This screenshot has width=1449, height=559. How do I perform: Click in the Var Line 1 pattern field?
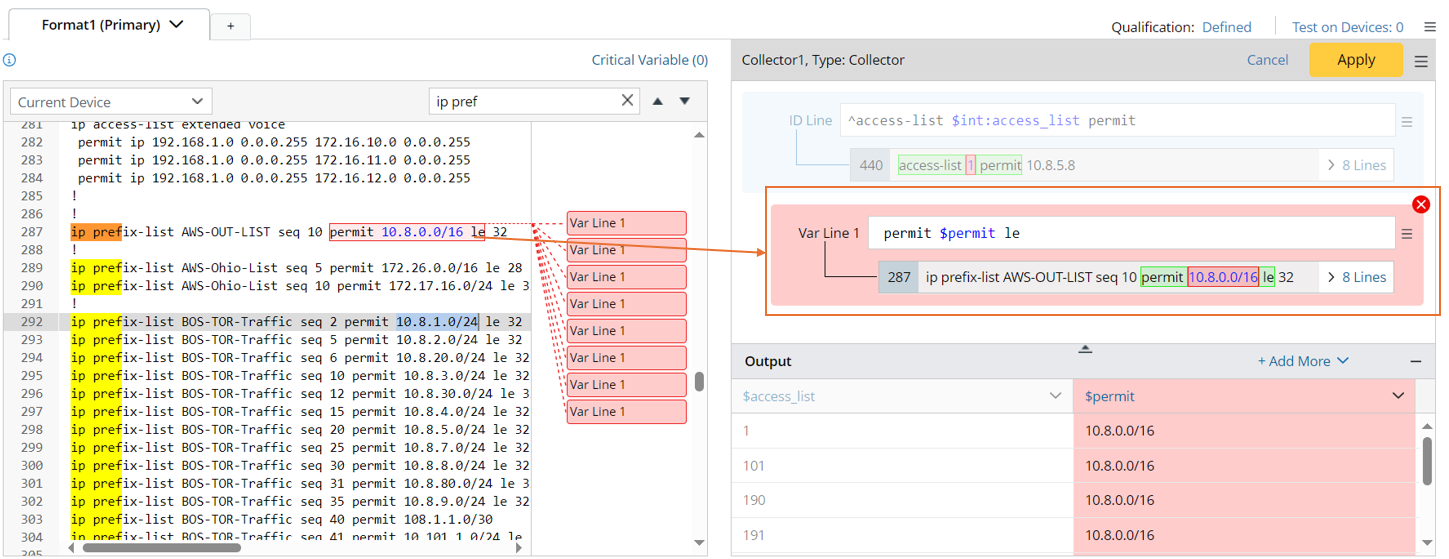1130,233
